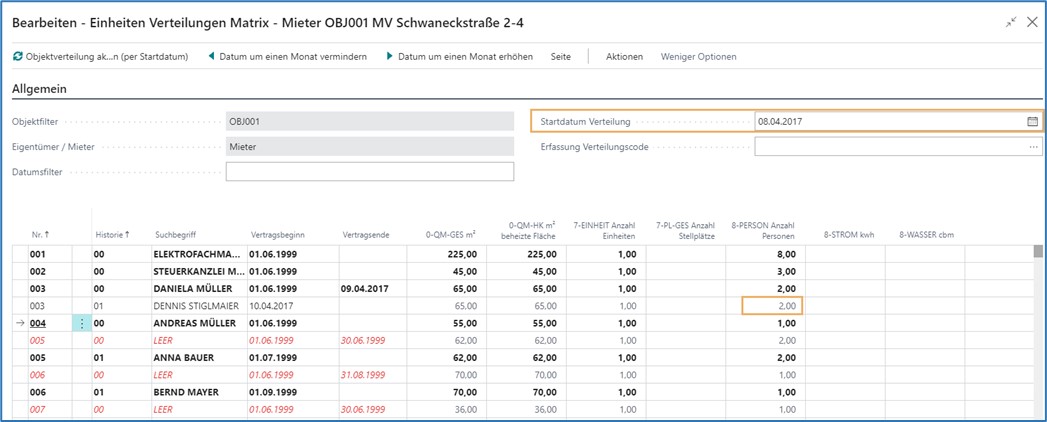Click the empty 8-STROM cell of row 001

tap(845, 254)
